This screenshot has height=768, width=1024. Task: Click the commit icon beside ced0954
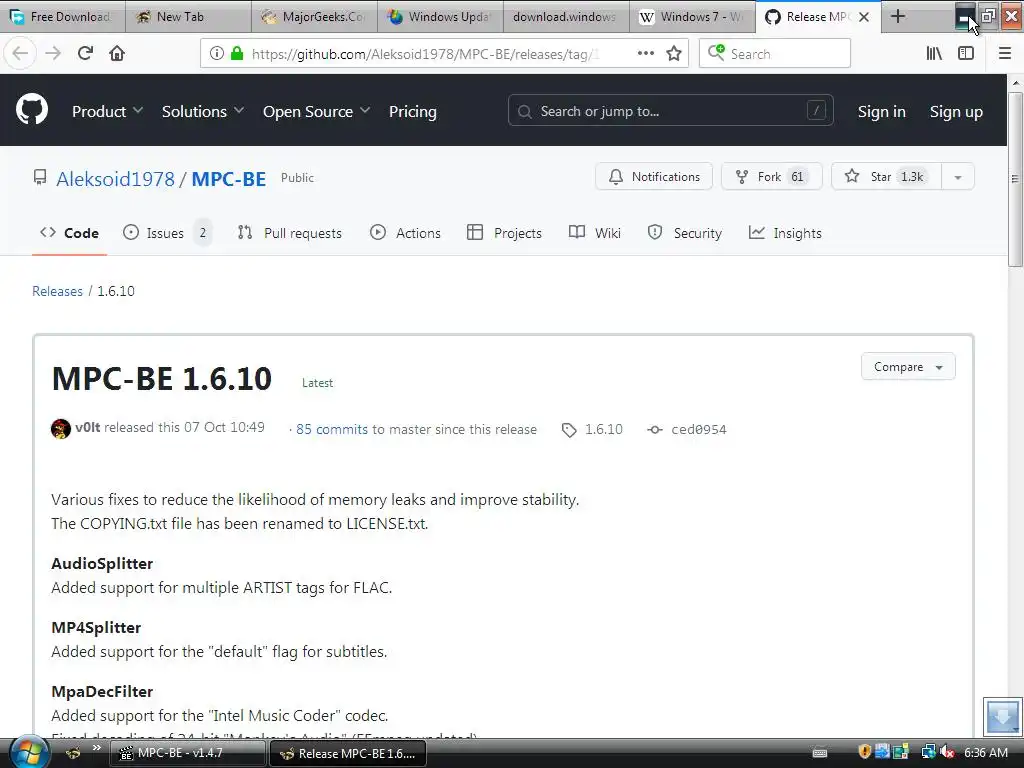click(654, 430)
